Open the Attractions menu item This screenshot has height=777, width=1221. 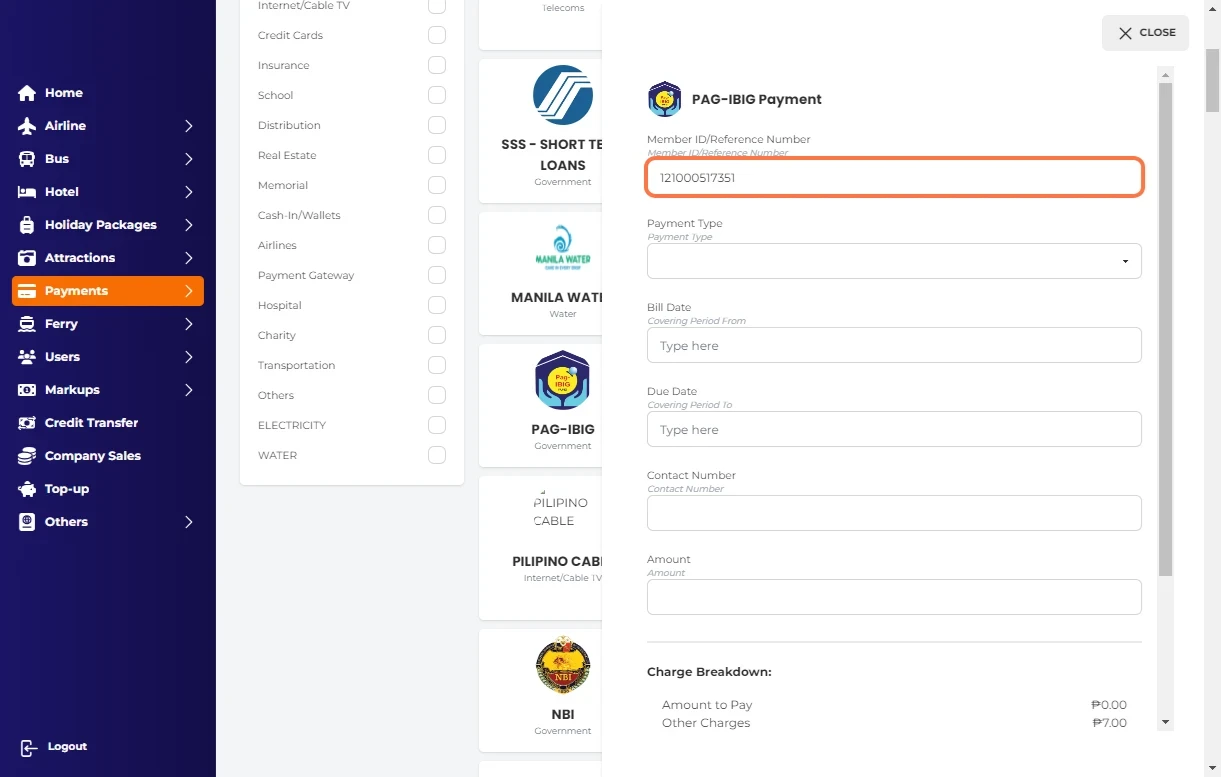[x=80, y=258]
